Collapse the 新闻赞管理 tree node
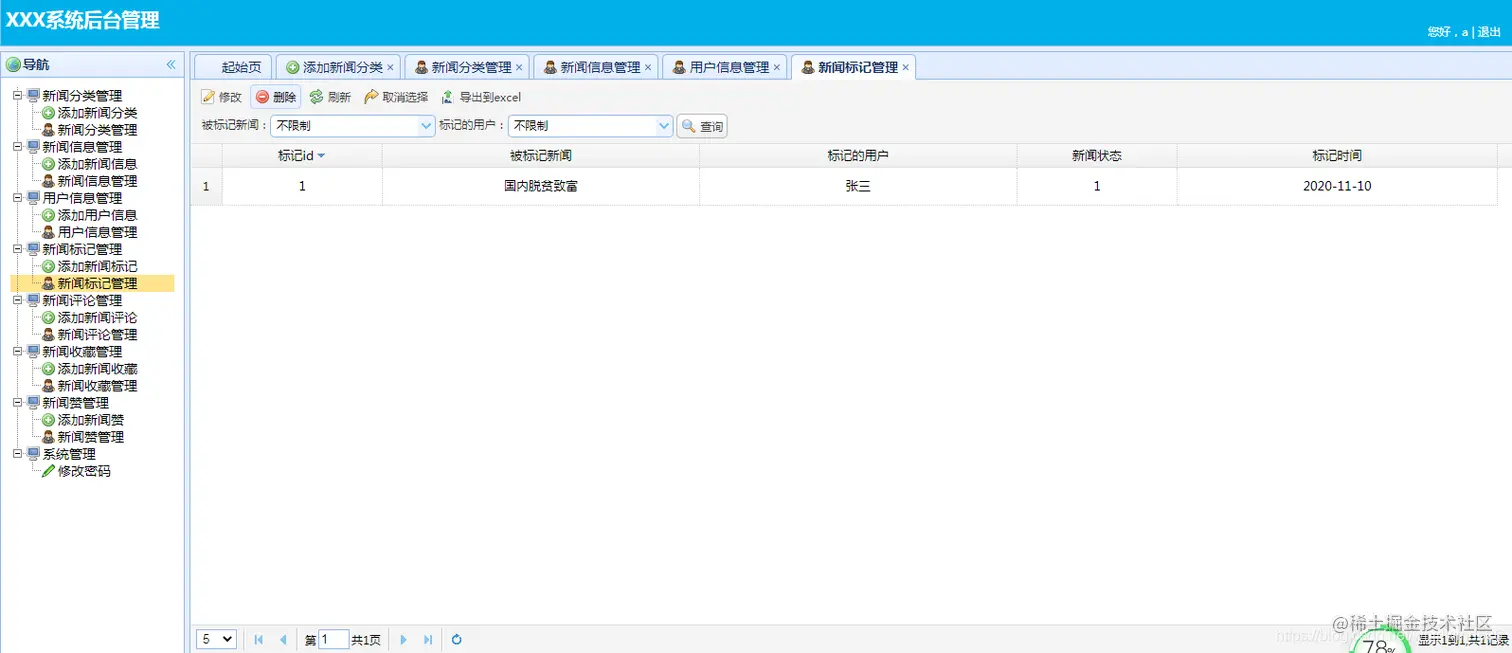Screen dimensions: 1512x653 click(17, 403)
